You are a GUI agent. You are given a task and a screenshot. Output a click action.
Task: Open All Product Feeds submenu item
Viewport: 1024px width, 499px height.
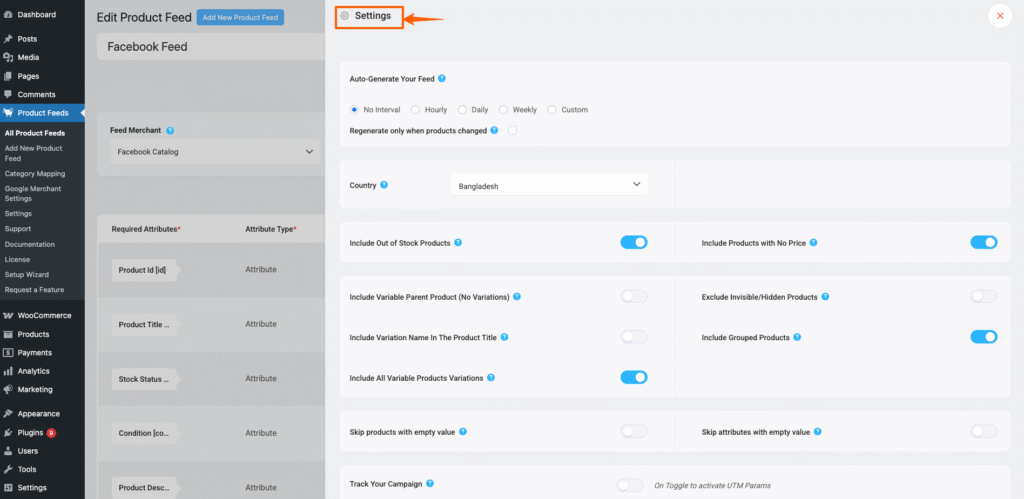click(35, 133)
